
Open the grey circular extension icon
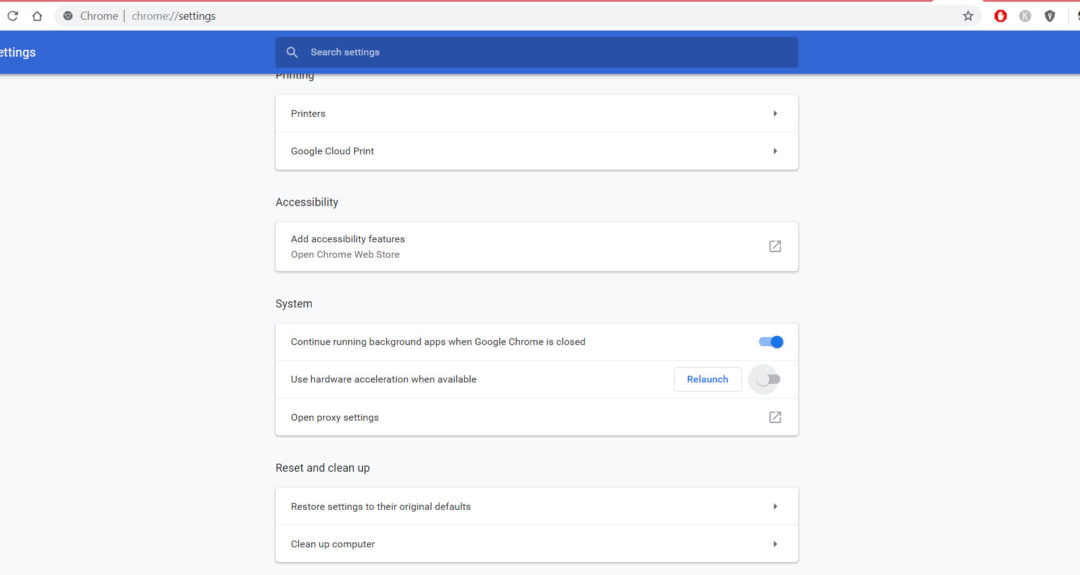point(1025,16)
